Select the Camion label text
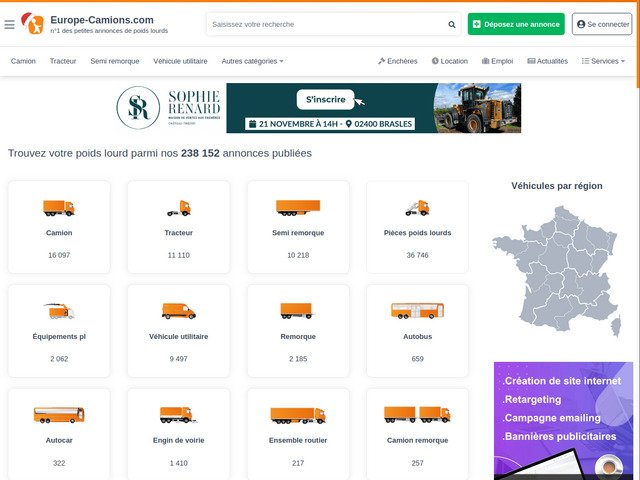 coord(59,233)
